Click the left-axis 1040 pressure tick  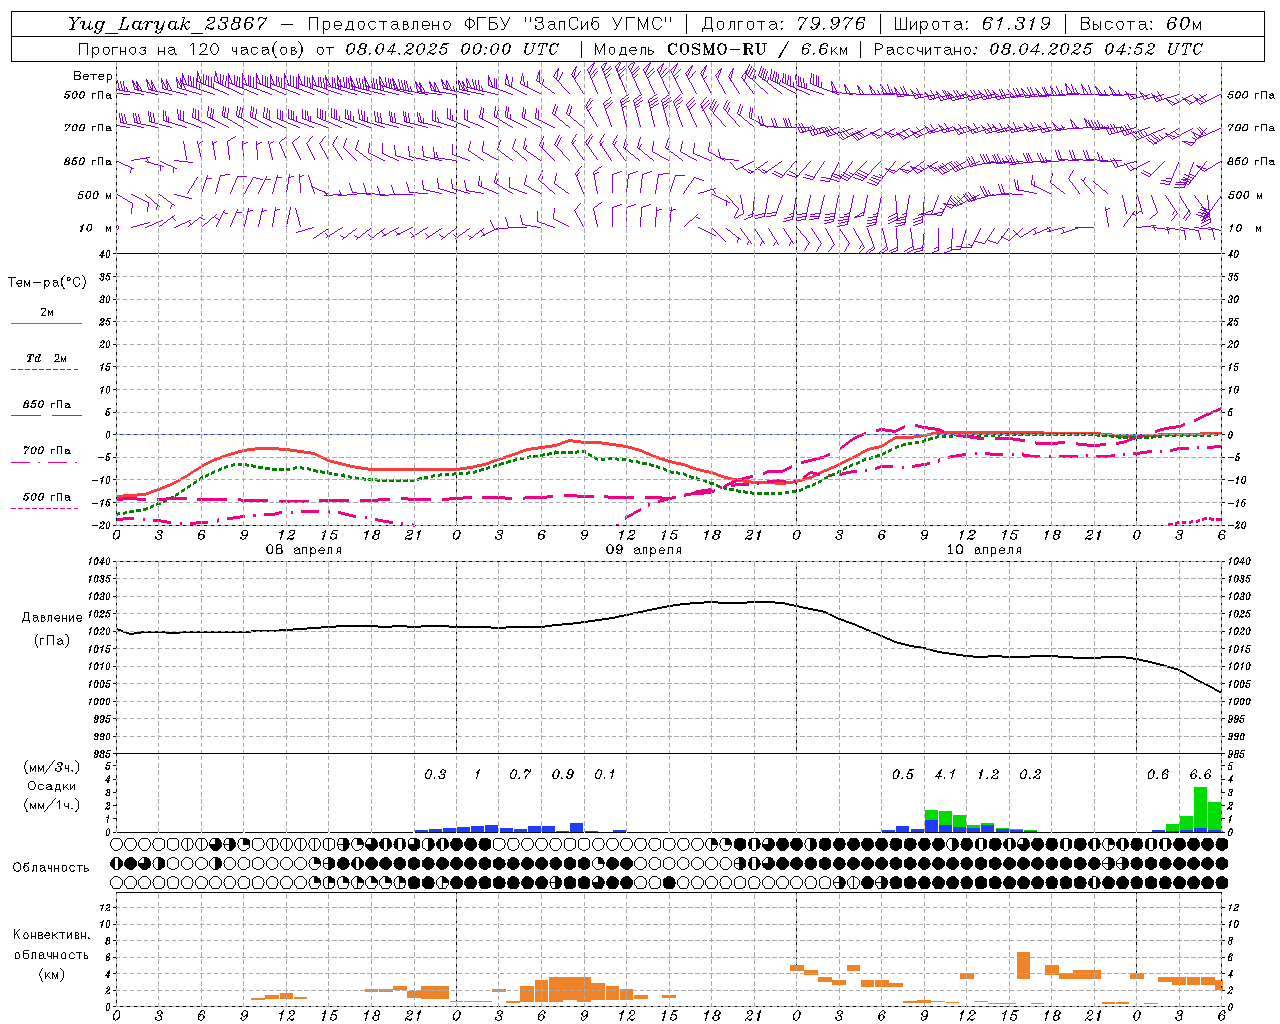click(x=98, y=562)
